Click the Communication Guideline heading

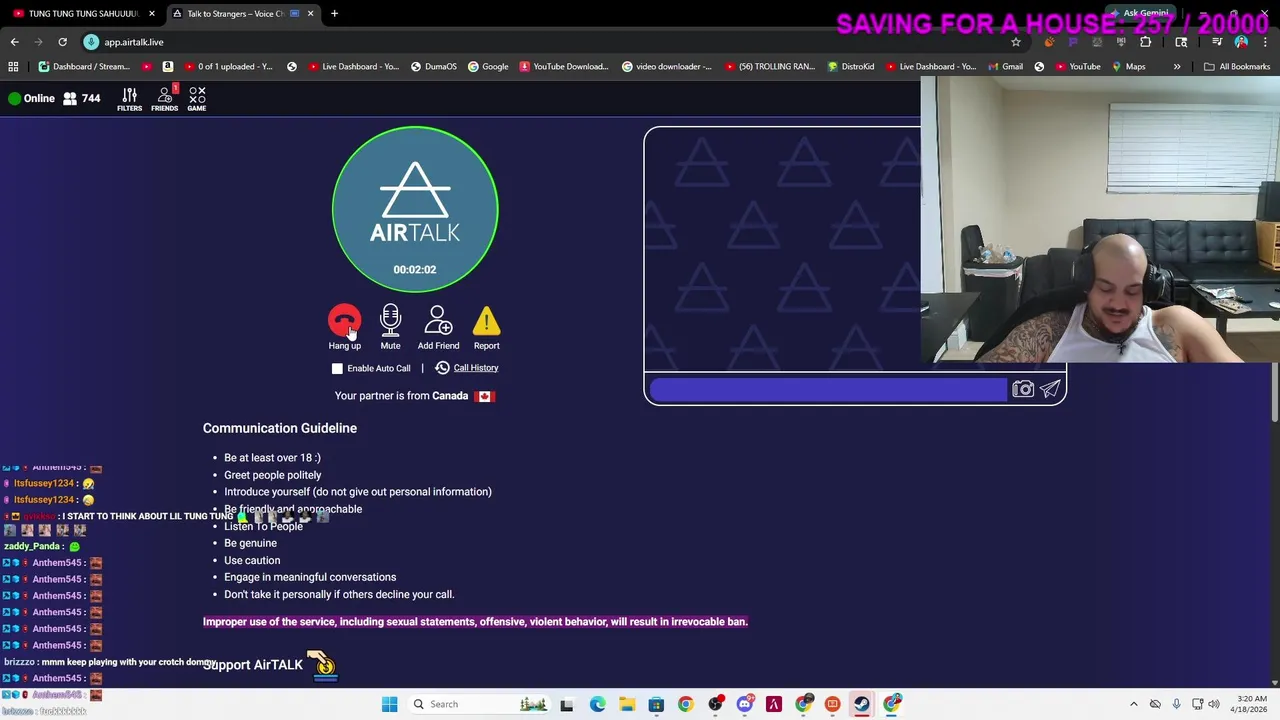click(280, 428)
